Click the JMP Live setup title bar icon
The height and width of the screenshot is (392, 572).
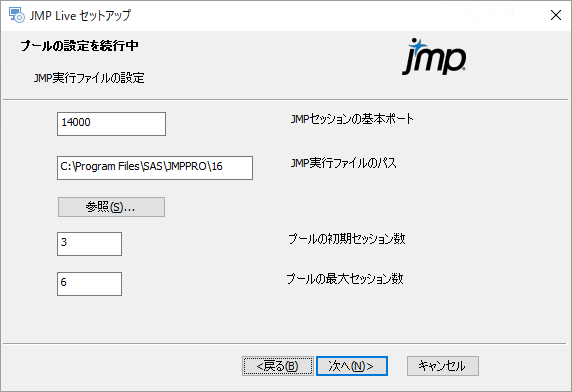click(16, 15)
